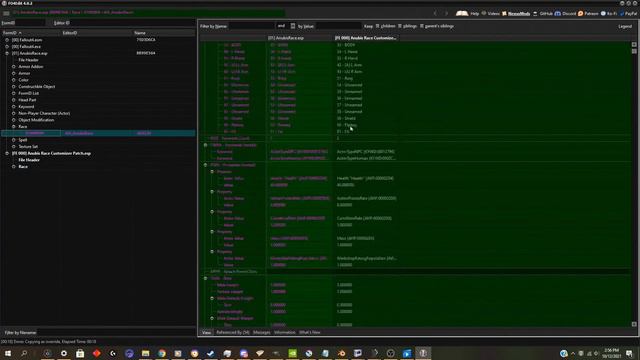Click the Legend button
Viewport: 640px width, 360px height.
coord(625,26)
